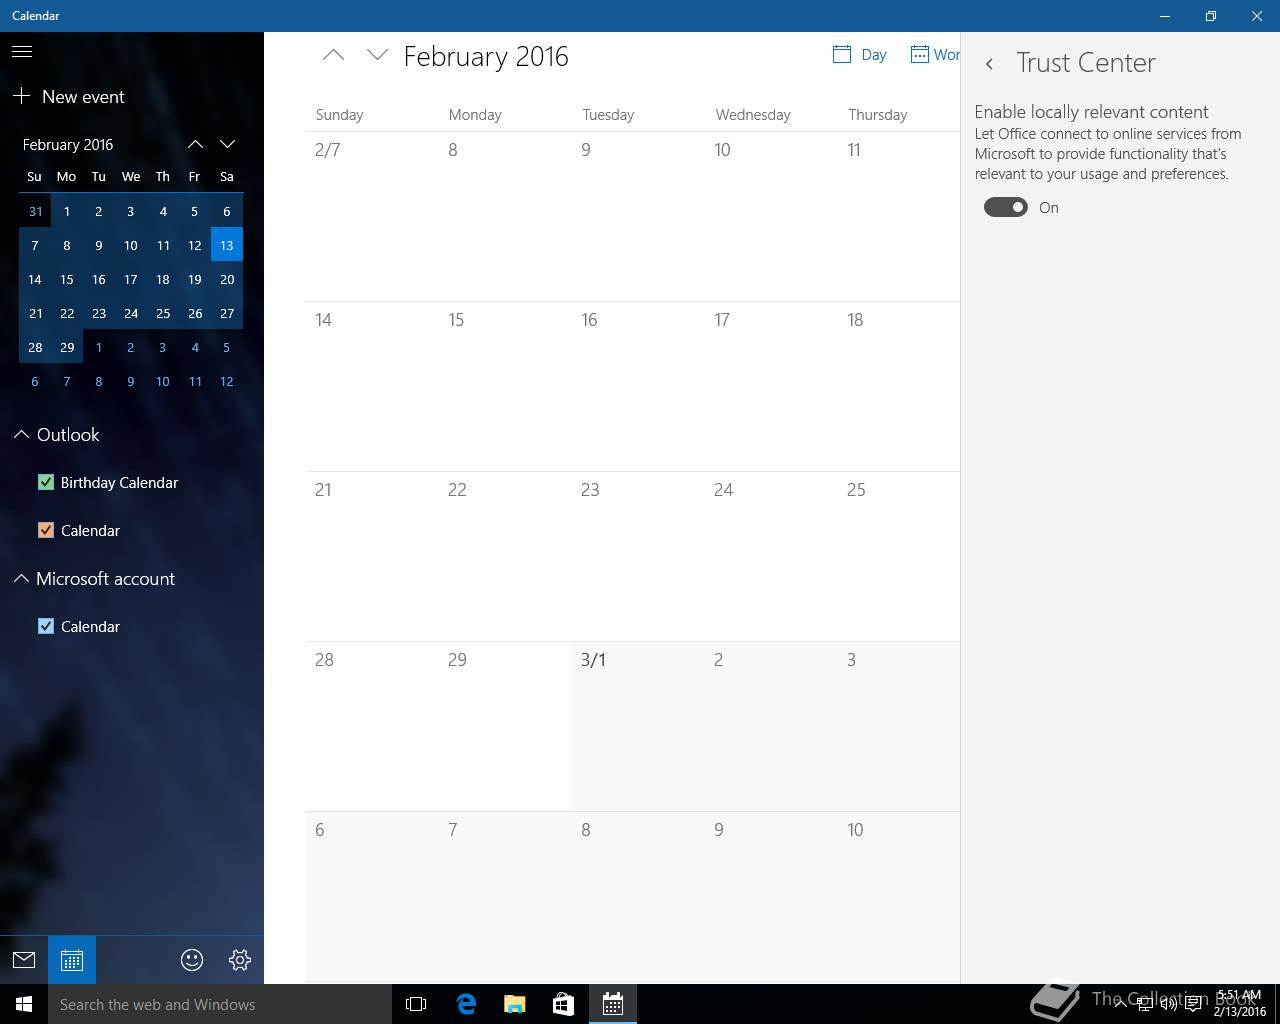Screen dimensions: 1280x1024
Task: Open Calendar view icon in sidebar
Action: pos(72,960)
